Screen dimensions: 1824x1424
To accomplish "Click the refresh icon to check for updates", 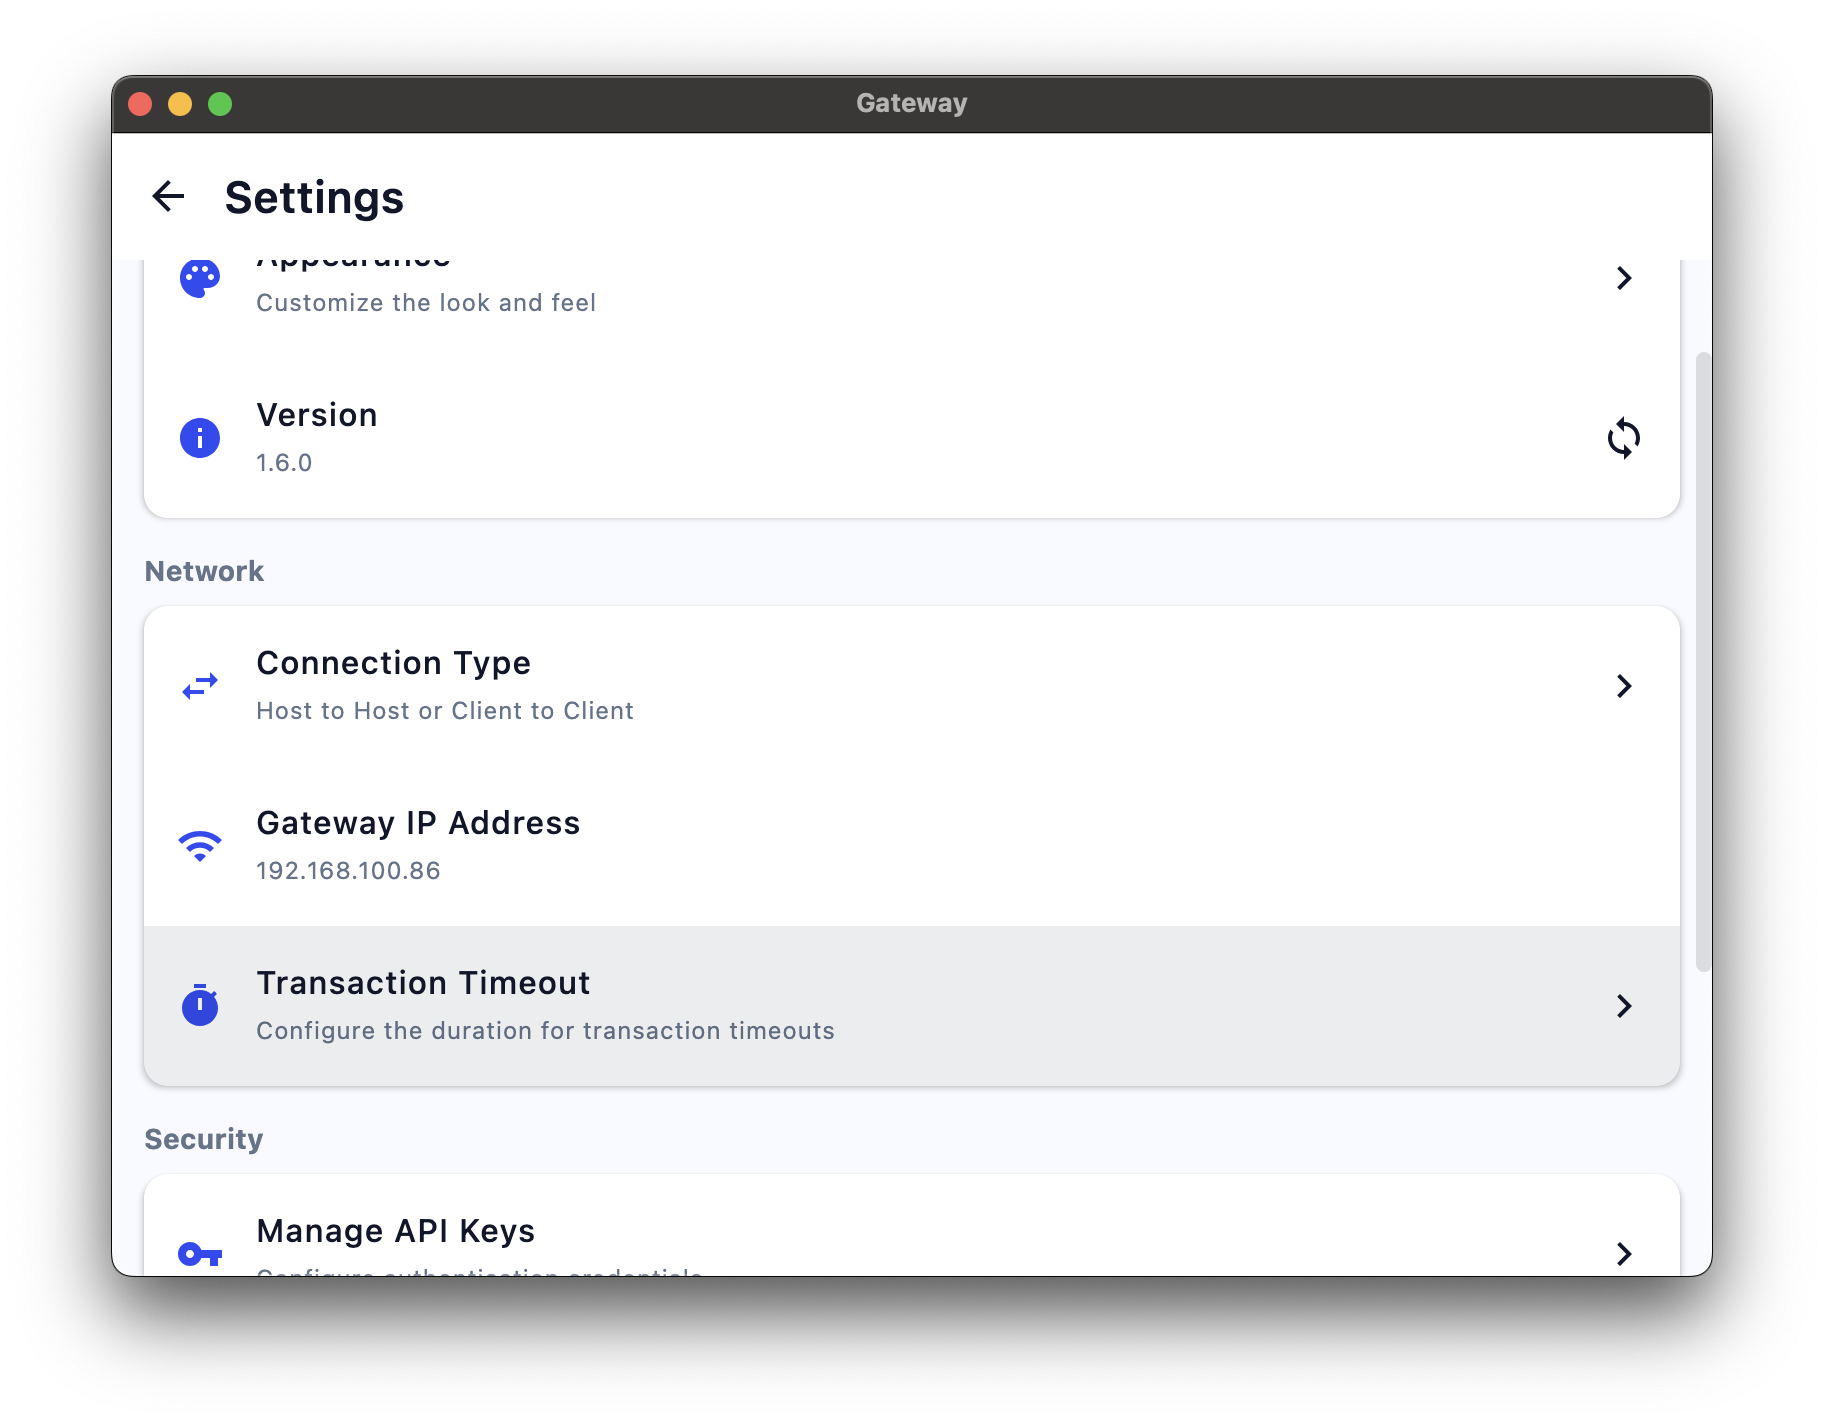I will pyautogui.click(x=1624, y=438).
